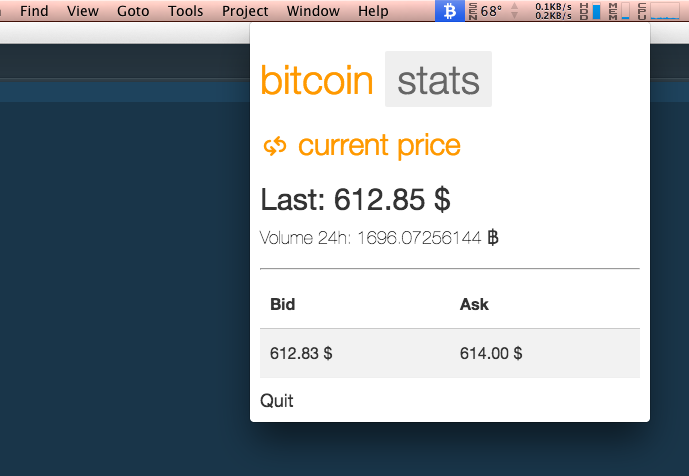This screenshot has width=689, height=476.
Task: Open the View menu
Action: pyautogui.click(x=83, y=11)
